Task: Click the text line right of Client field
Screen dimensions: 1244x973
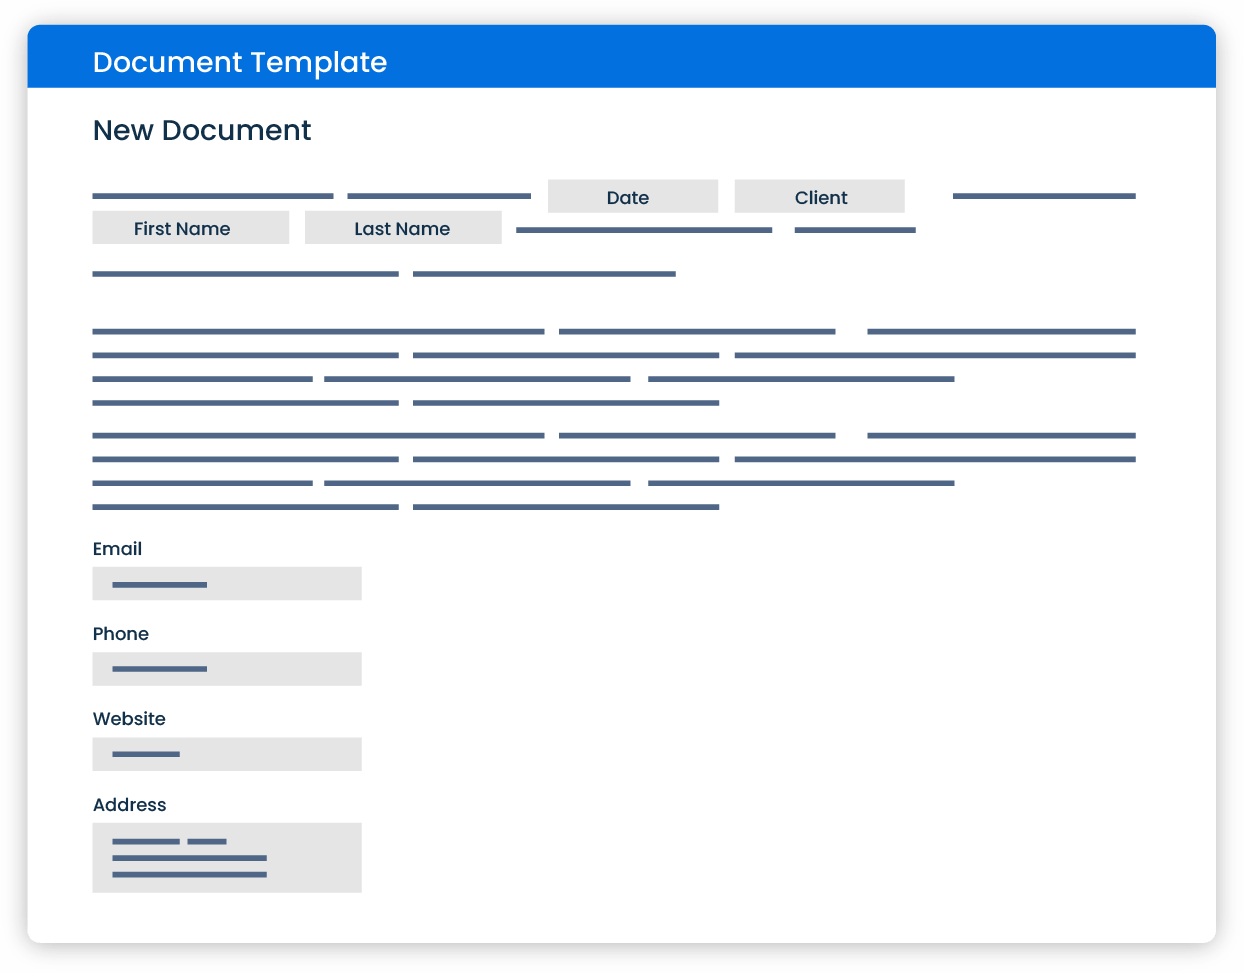Action: click(1043, 196)
